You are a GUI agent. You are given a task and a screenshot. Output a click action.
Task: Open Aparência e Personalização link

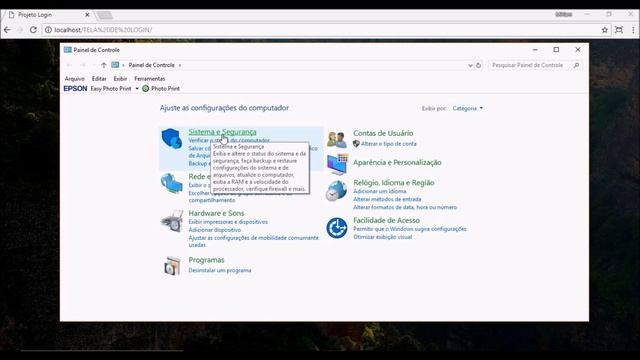tap(397, 162)
